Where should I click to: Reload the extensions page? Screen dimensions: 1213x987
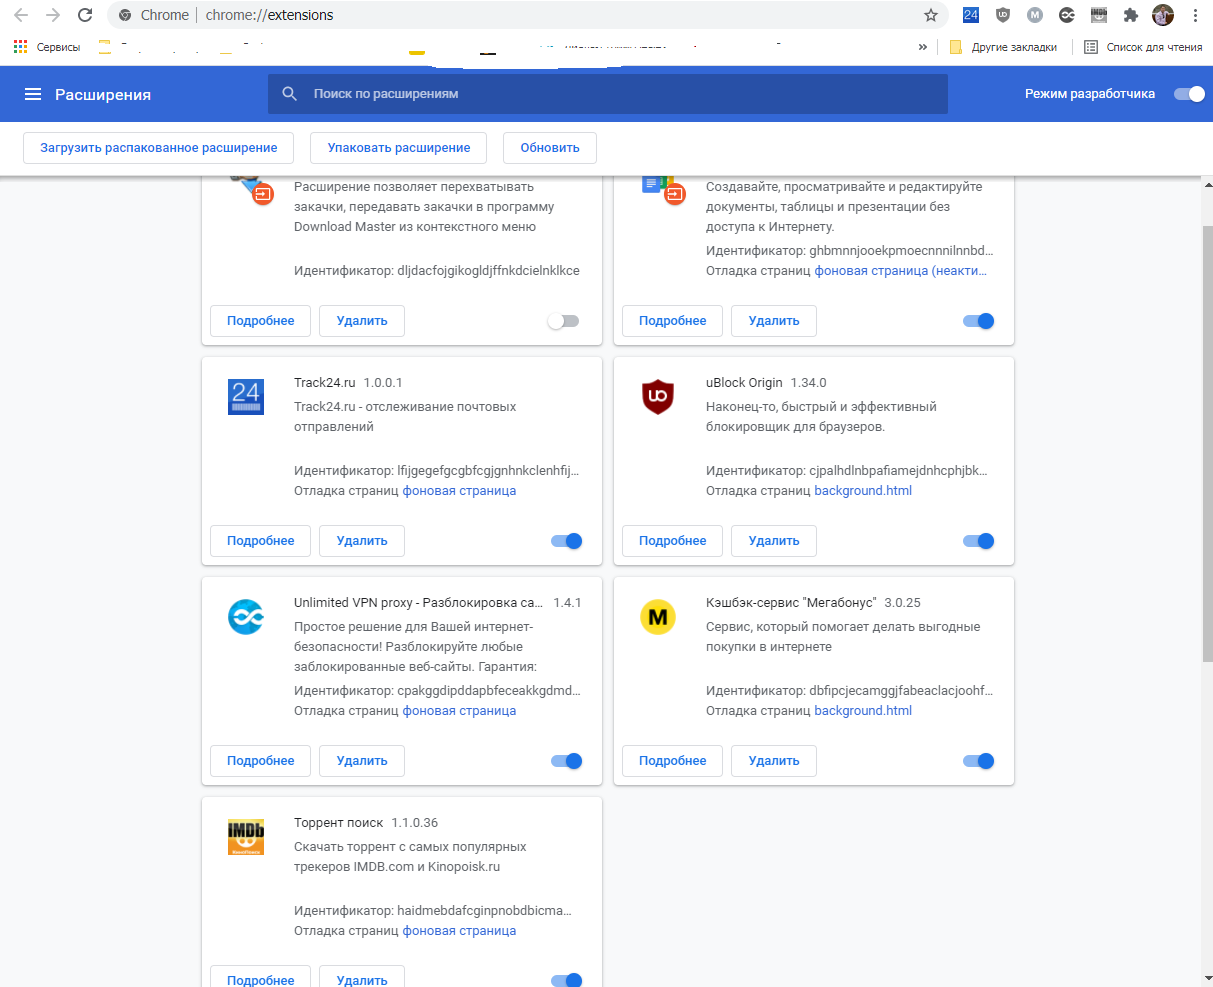pos(85,15)
